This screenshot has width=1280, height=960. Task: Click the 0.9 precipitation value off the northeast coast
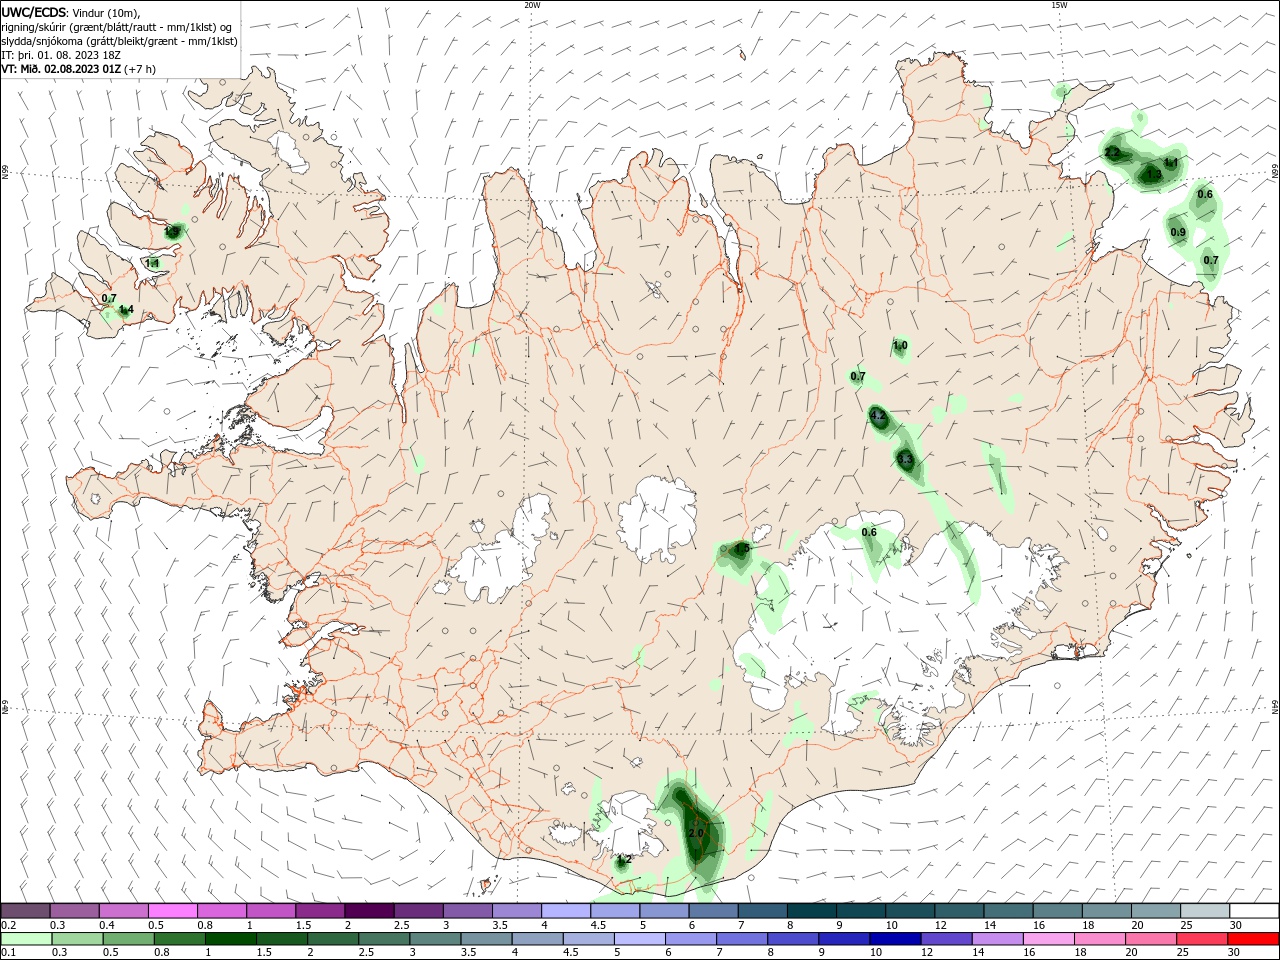(1178, 233)
